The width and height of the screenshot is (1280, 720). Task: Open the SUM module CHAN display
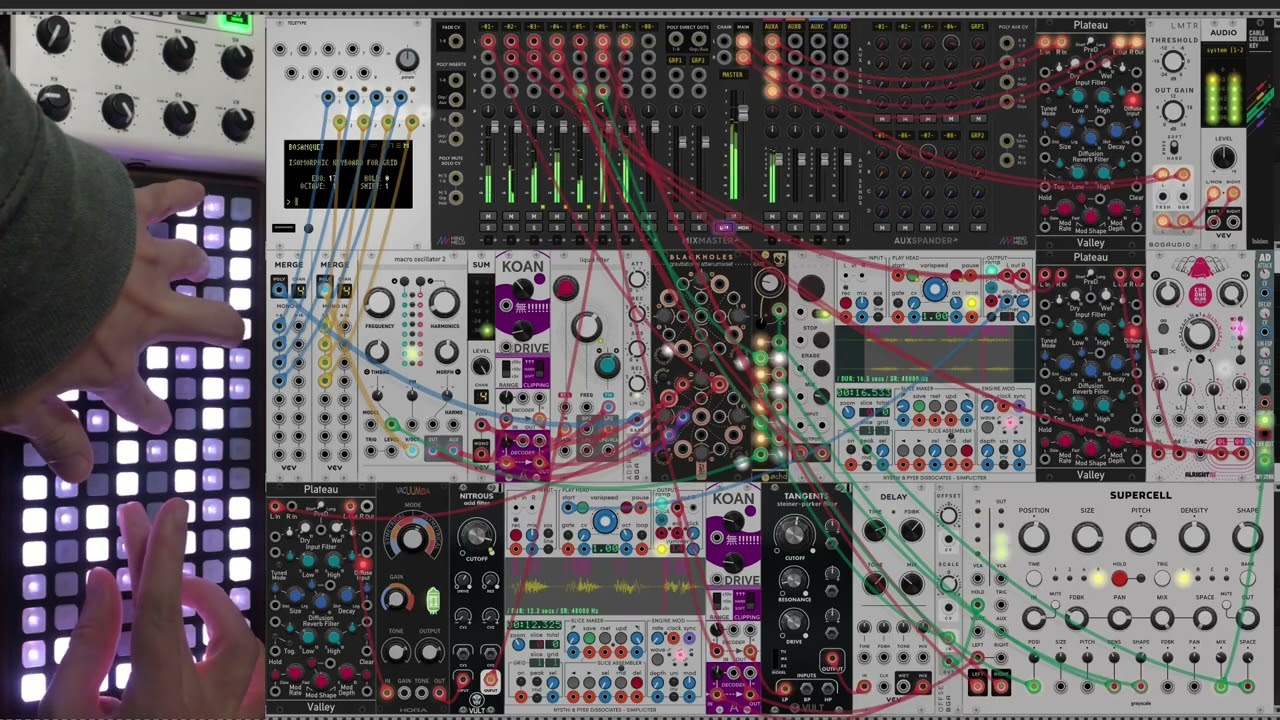coord(481,396)
